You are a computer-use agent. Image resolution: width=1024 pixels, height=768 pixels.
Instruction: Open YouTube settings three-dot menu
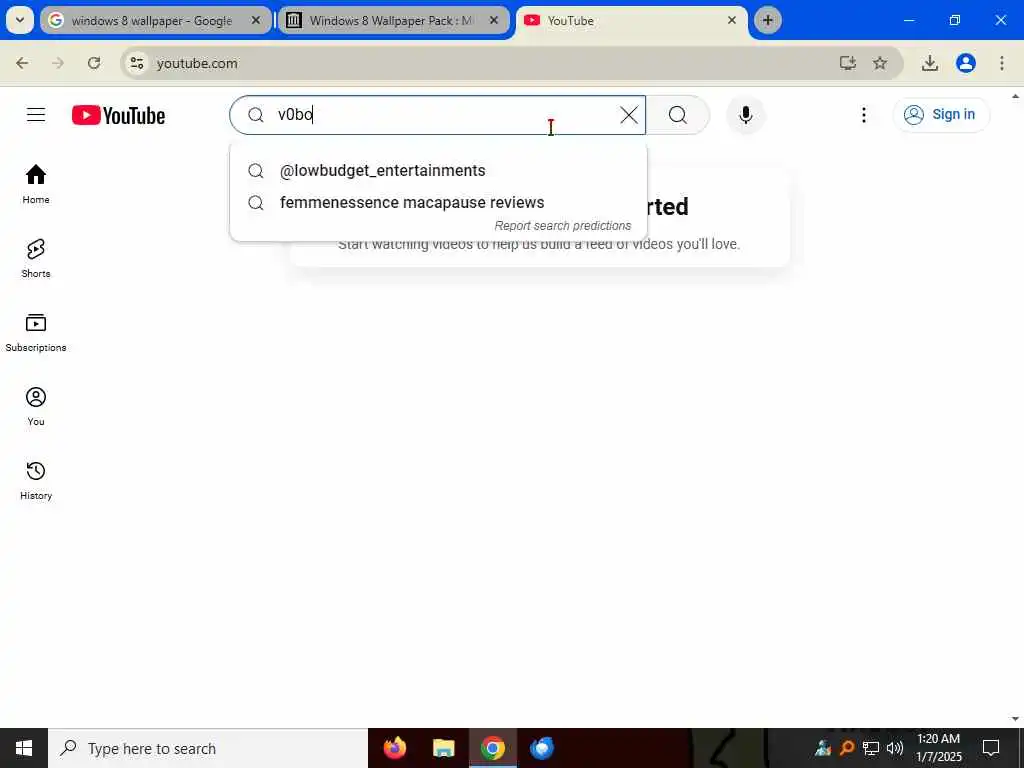(863, 115)
